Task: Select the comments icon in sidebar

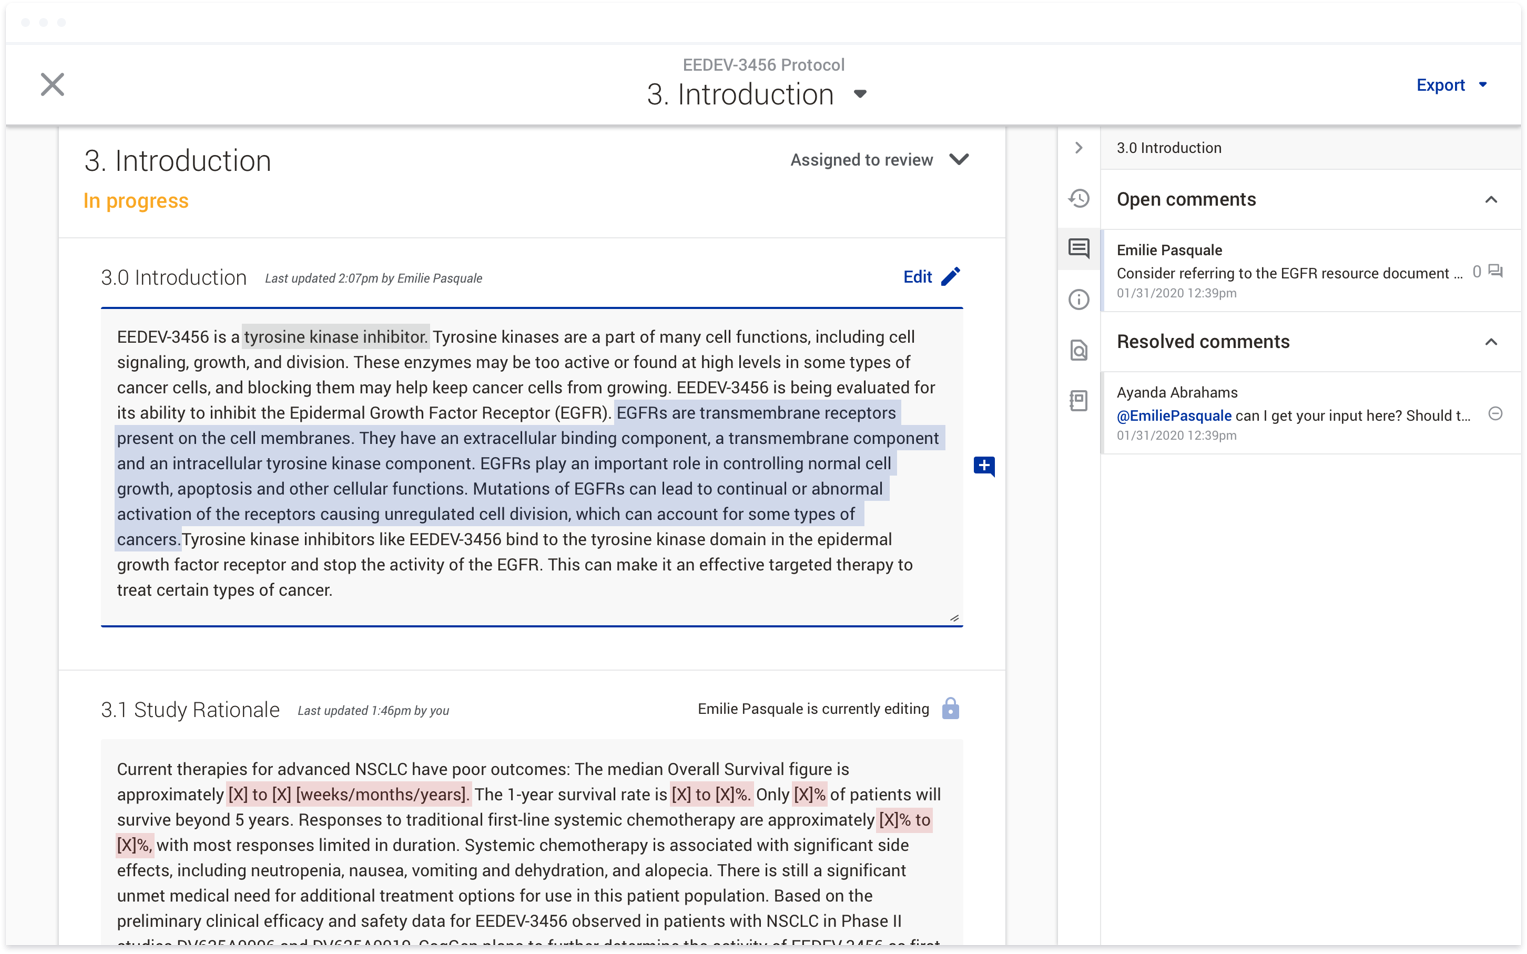Action: [x=1079, y=248]
